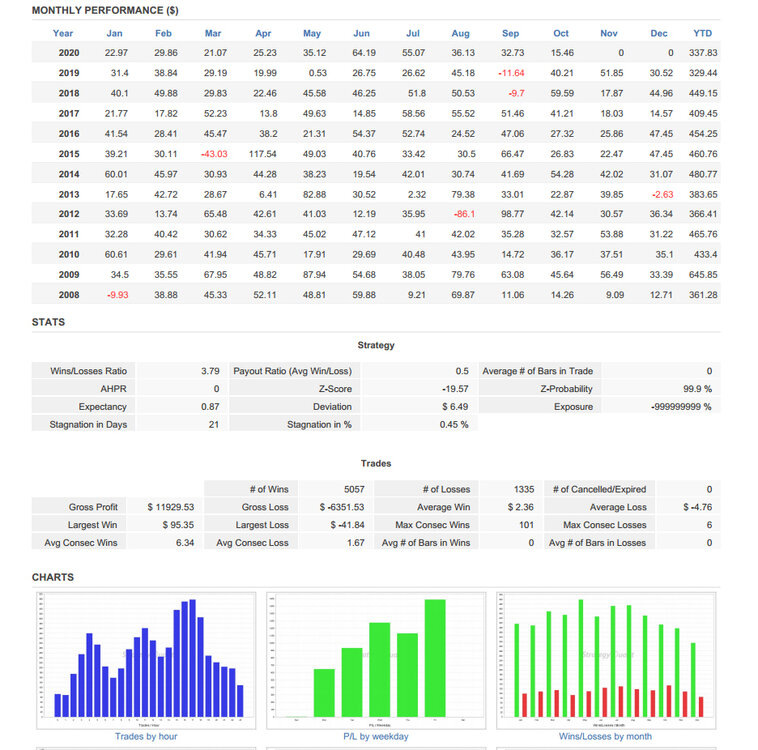Click the Sep column header

tap(510, 33)
